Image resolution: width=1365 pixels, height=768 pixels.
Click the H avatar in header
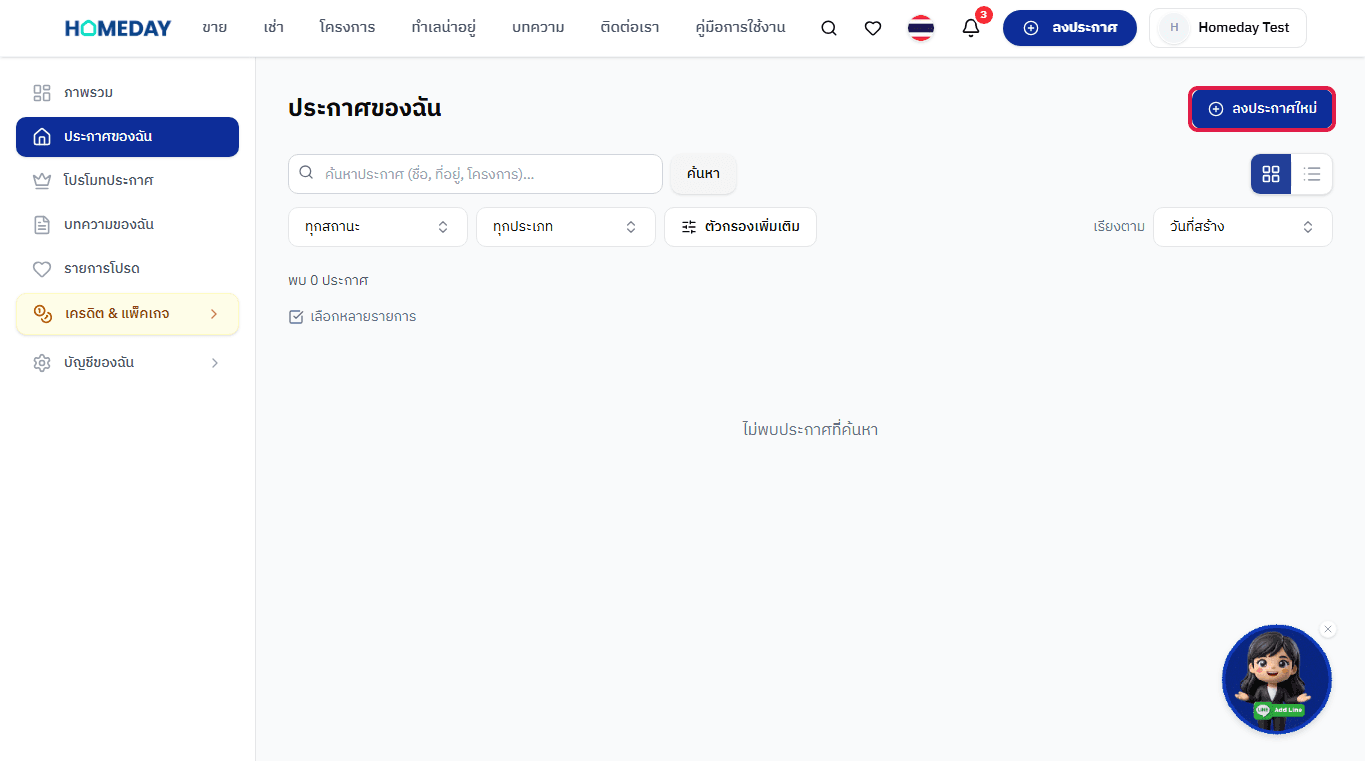(x=1174, y=28)
